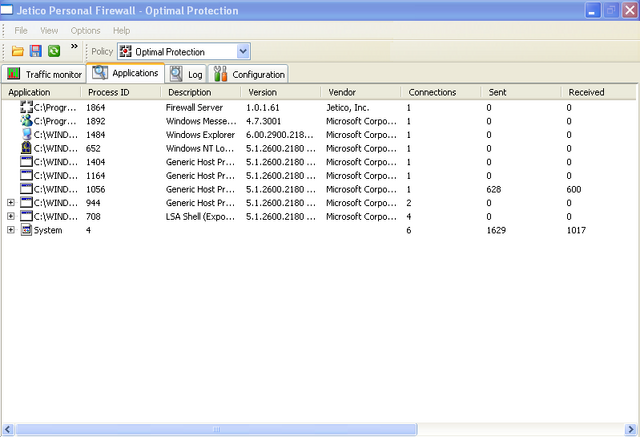
Task: Click the sent value 1629
Action: (x=496, y=230)
